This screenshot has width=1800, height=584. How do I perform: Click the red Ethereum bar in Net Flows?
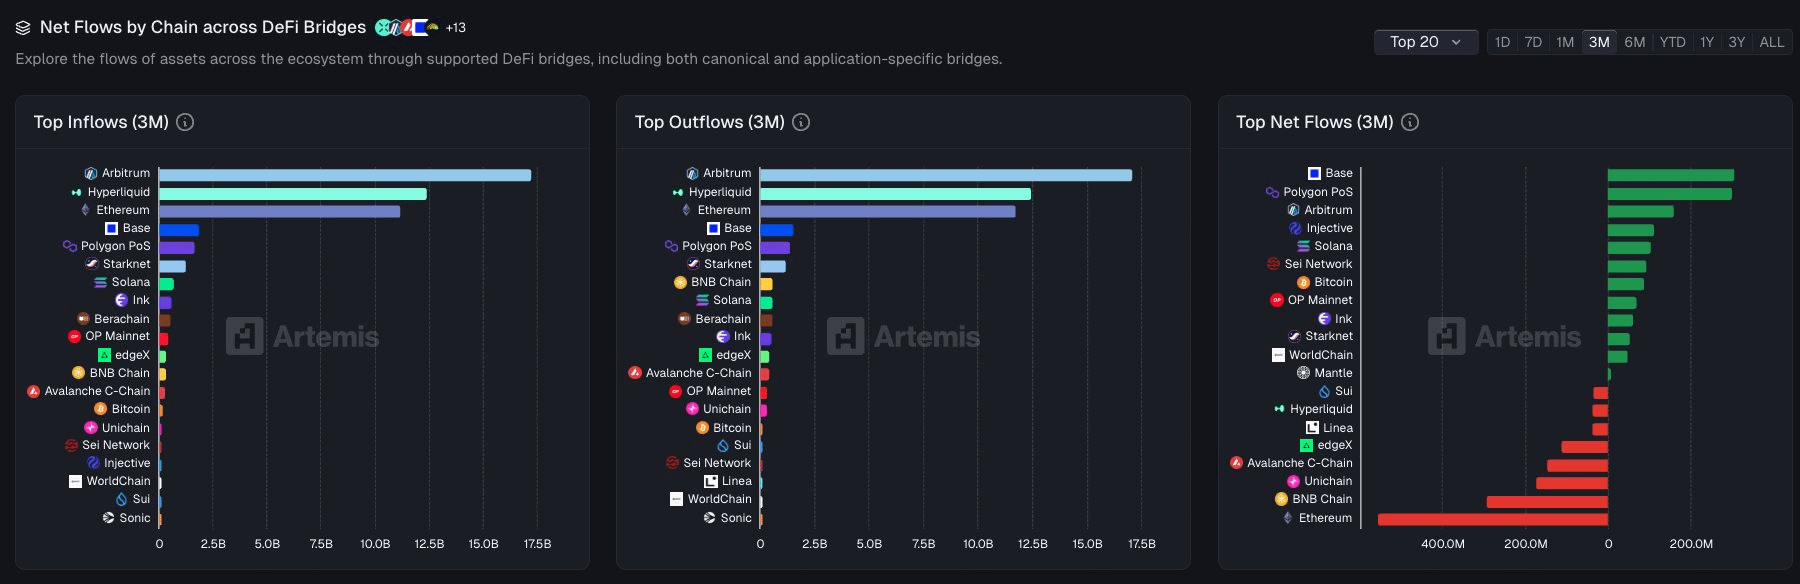coord(1493,519)
